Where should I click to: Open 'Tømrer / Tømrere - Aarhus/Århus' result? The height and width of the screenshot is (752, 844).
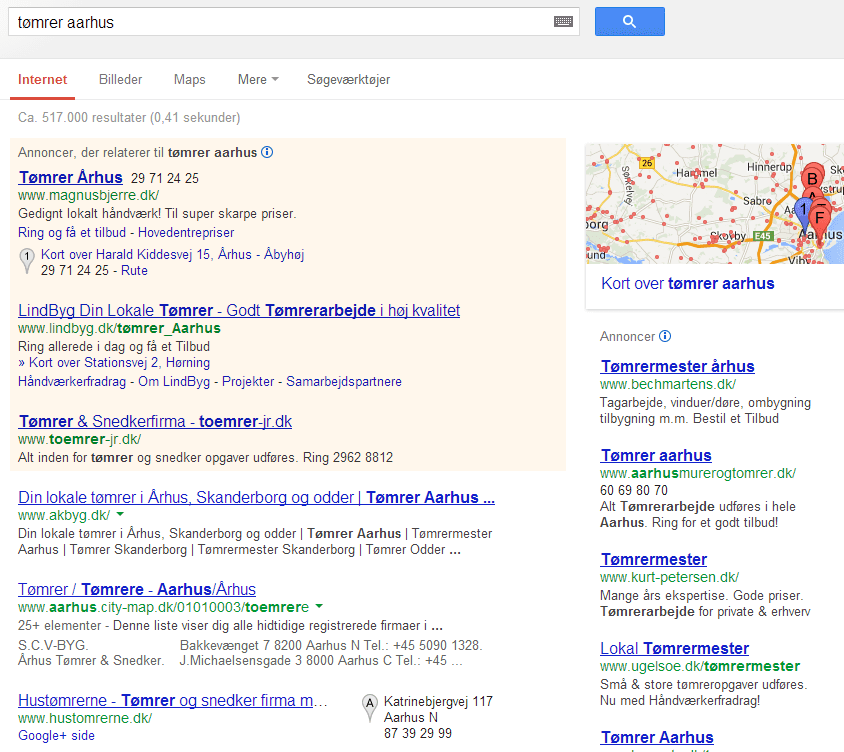(x=137, y=589)
